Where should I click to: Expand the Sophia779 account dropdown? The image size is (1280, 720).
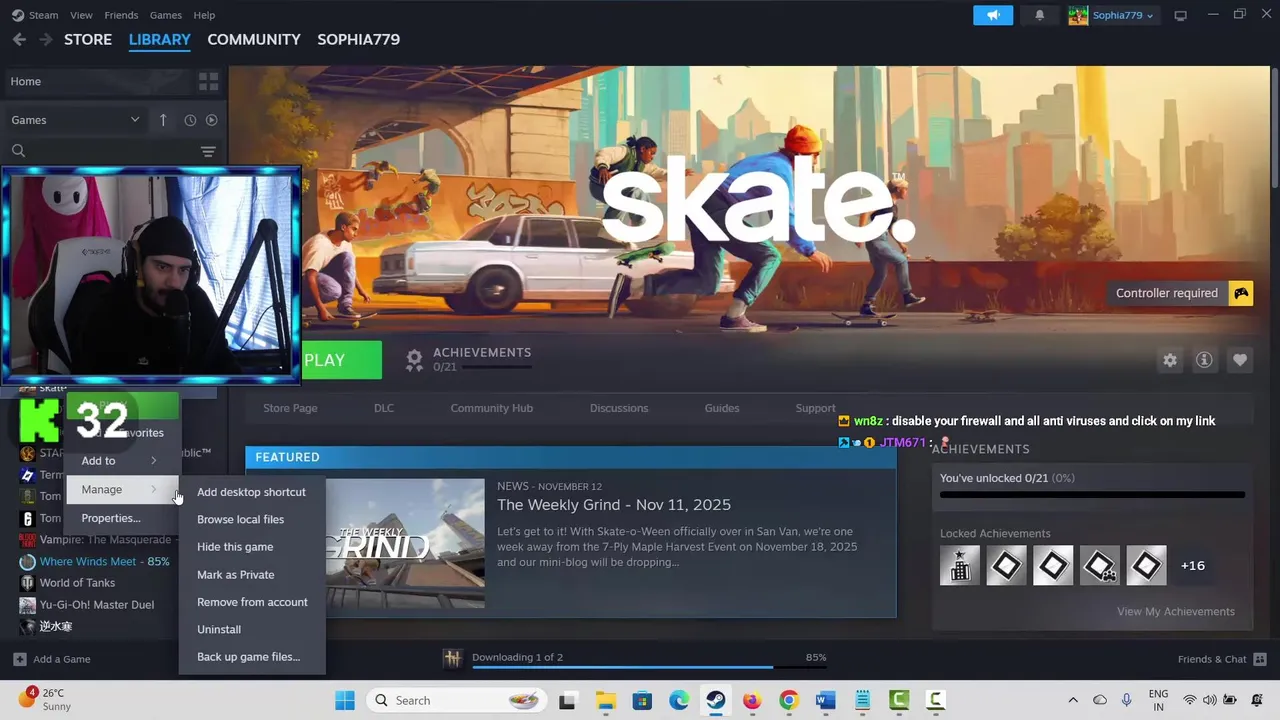click(x=1111, y=15)
